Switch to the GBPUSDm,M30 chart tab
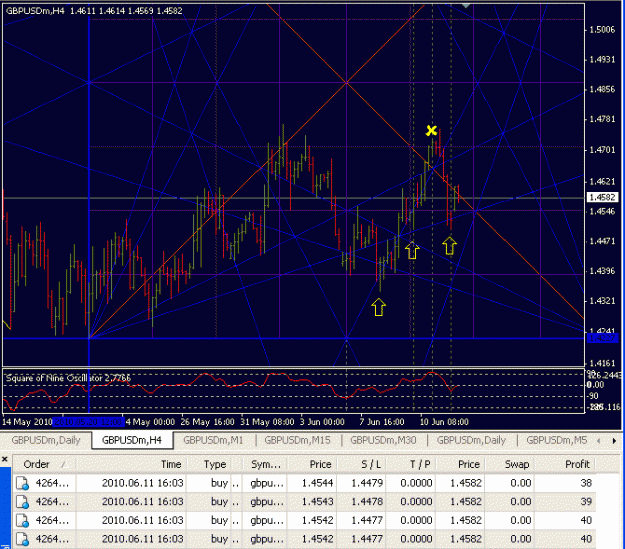This screenshot has height=549, width=625. click(x=383, y=440)
